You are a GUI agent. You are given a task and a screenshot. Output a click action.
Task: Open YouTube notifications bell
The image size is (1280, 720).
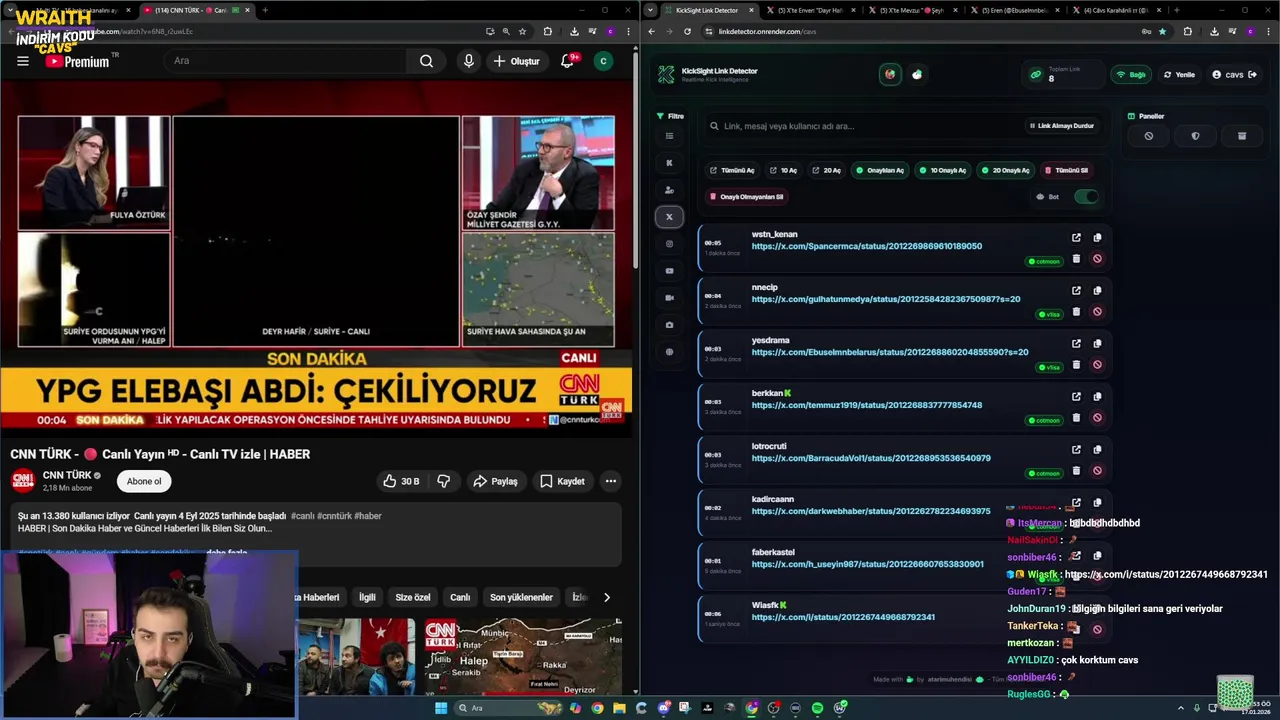[567, 61]
